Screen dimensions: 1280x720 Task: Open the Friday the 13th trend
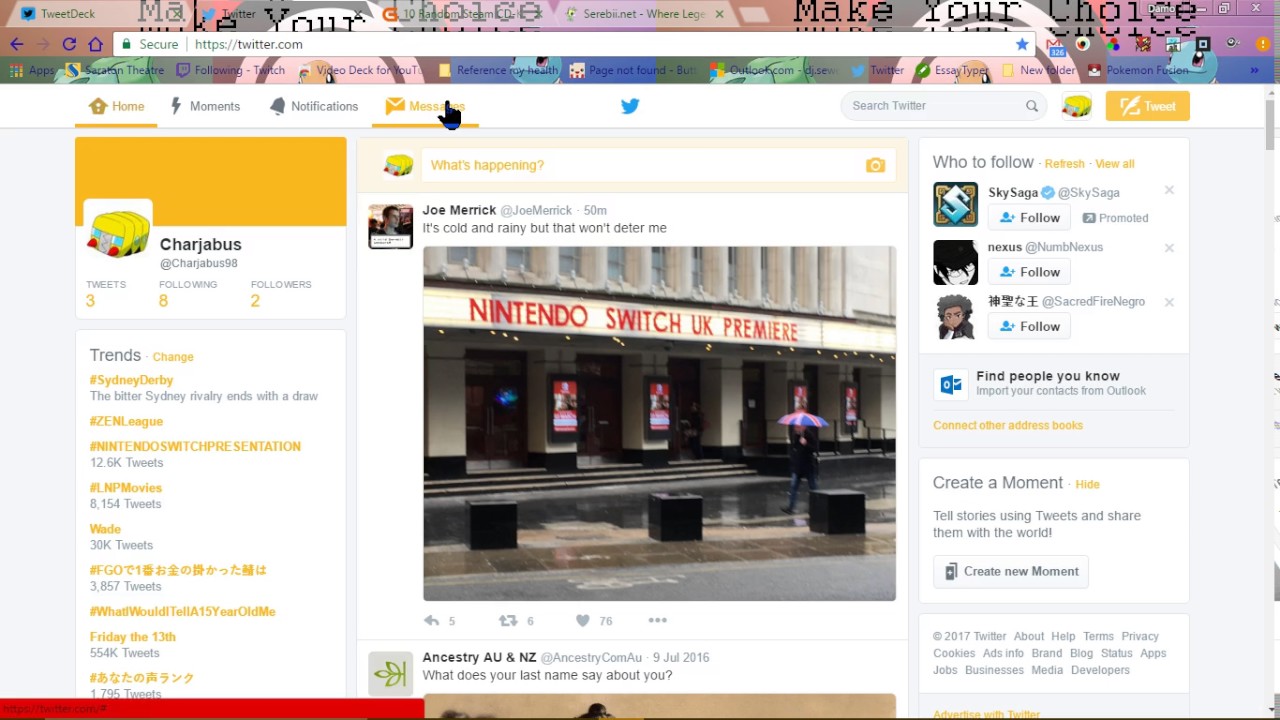pos(132,636)
